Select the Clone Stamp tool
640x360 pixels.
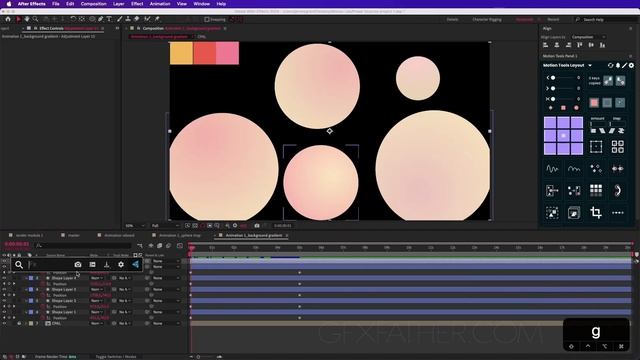[x=128, y=19]
